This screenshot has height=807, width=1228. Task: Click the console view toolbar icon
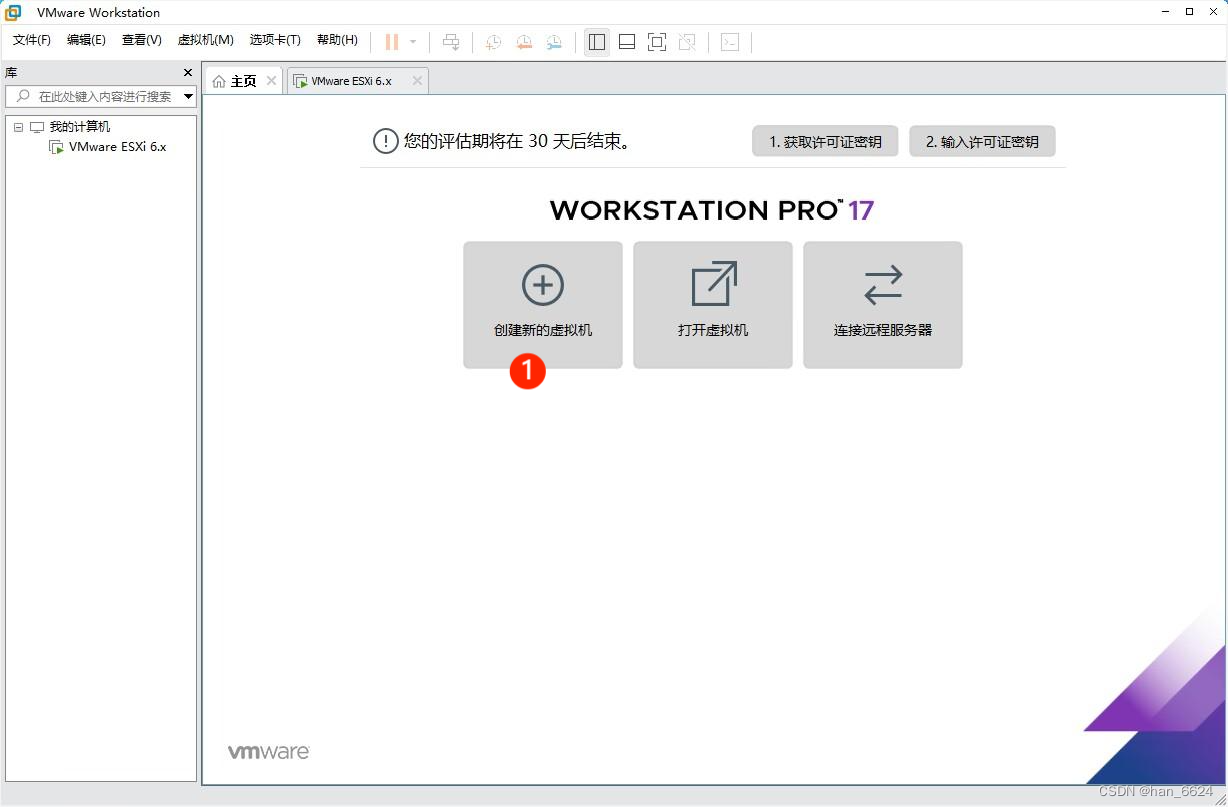coord(730,42)
